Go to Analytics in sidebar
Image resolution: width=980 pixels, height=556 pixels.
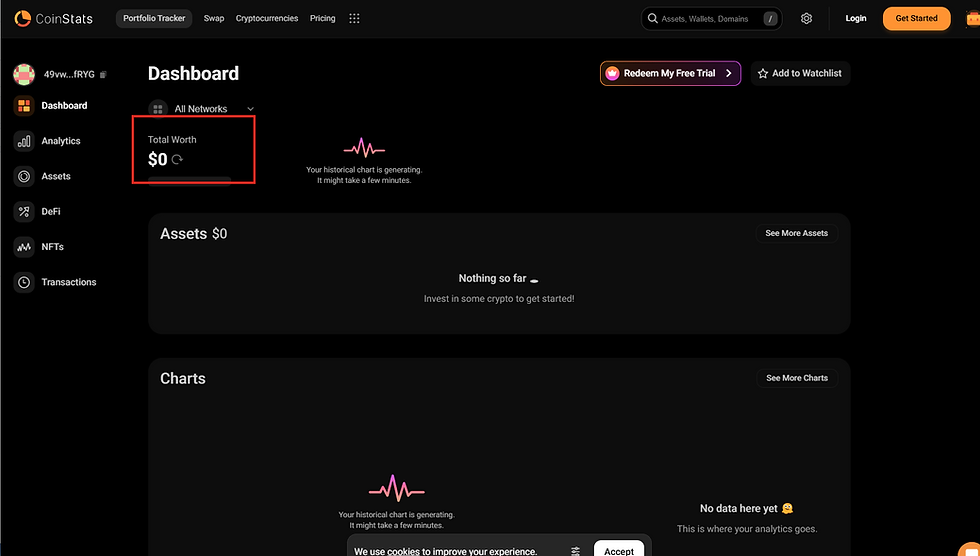[x=61, y=141]
